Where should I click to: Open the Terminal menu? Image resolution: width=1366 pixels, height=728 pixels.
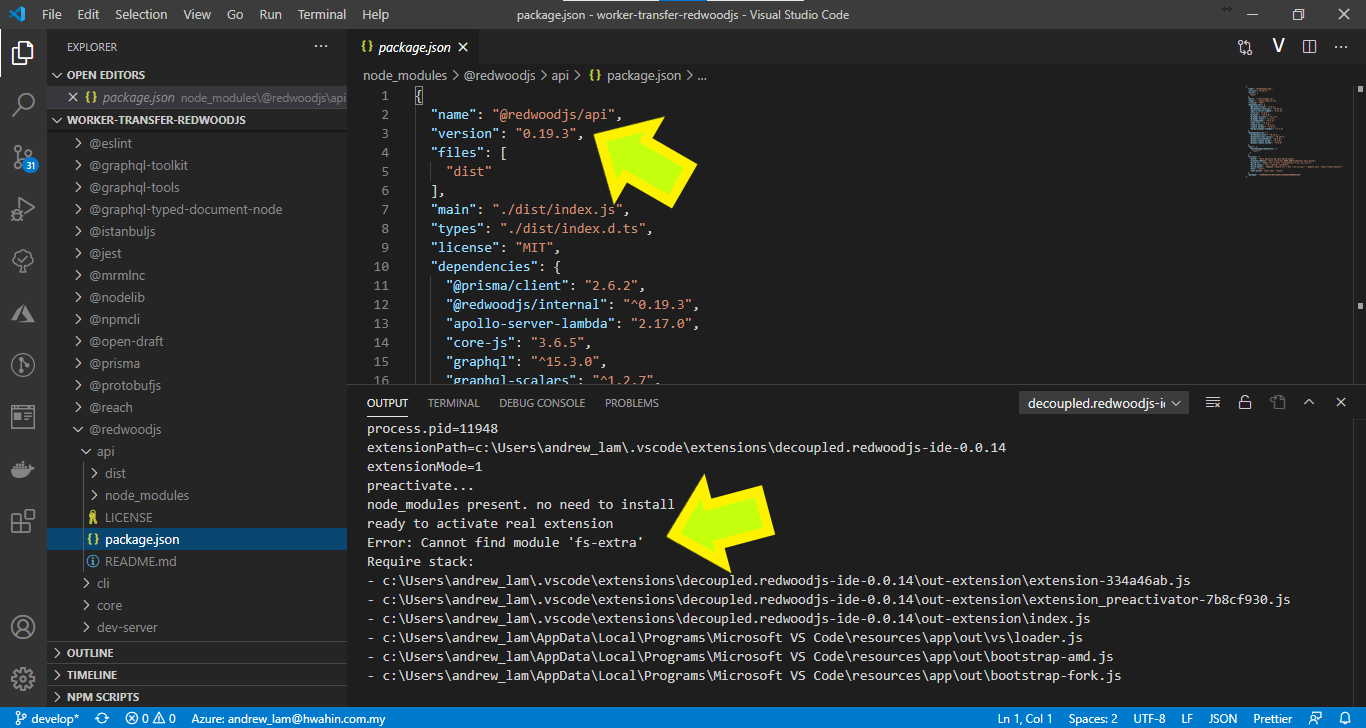coord(322,15)
